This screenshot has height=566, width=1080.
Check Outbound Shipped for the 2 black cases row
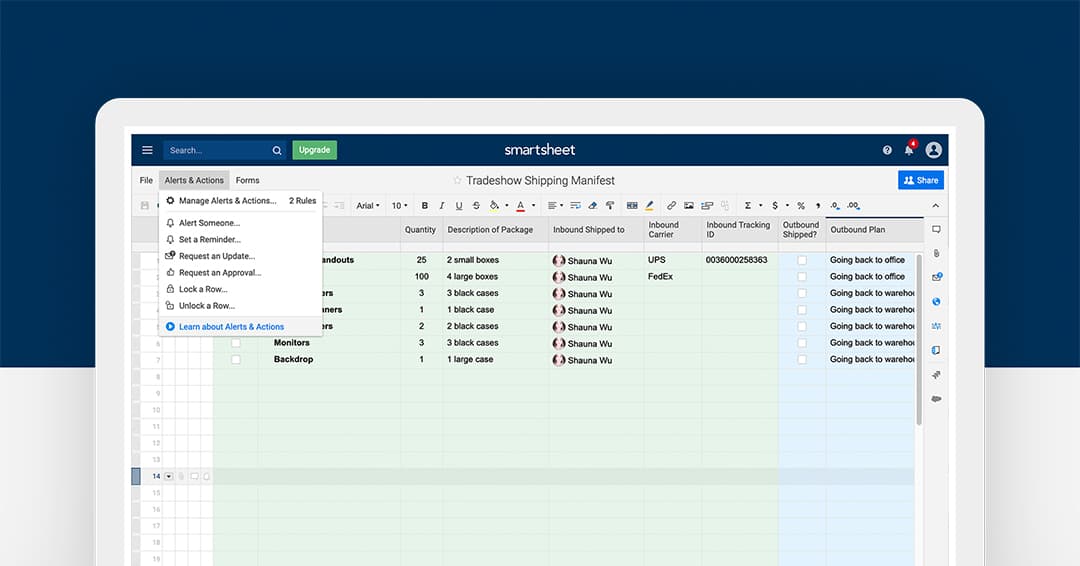coord(802,326)
